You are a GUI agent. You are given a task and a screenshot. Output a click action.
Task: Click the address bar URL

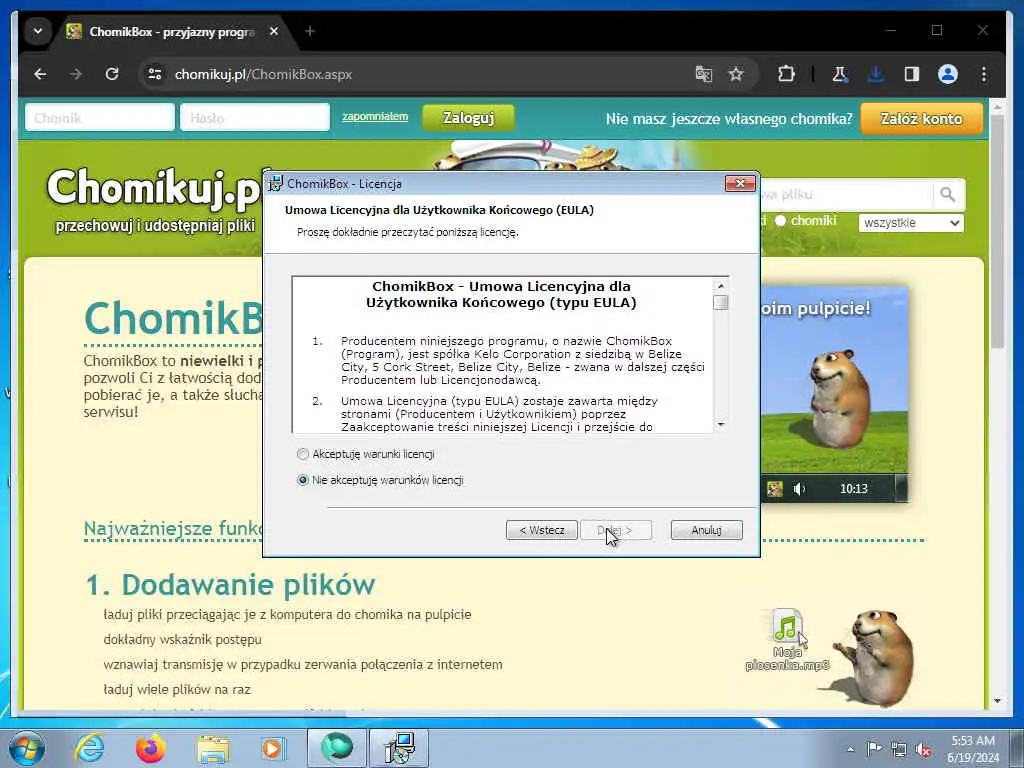click(x=263, y=74)
